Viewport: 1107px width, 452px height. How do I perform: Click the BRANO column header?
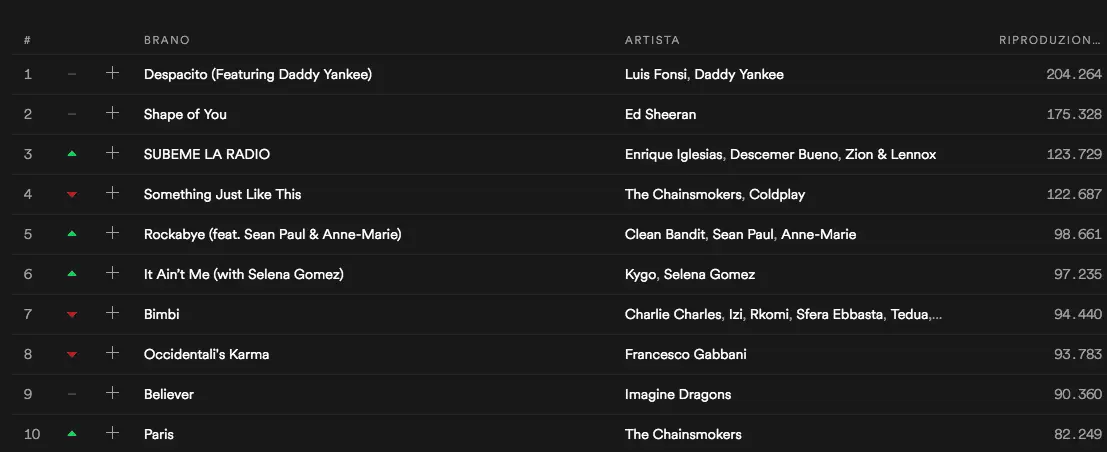(166, 40)
